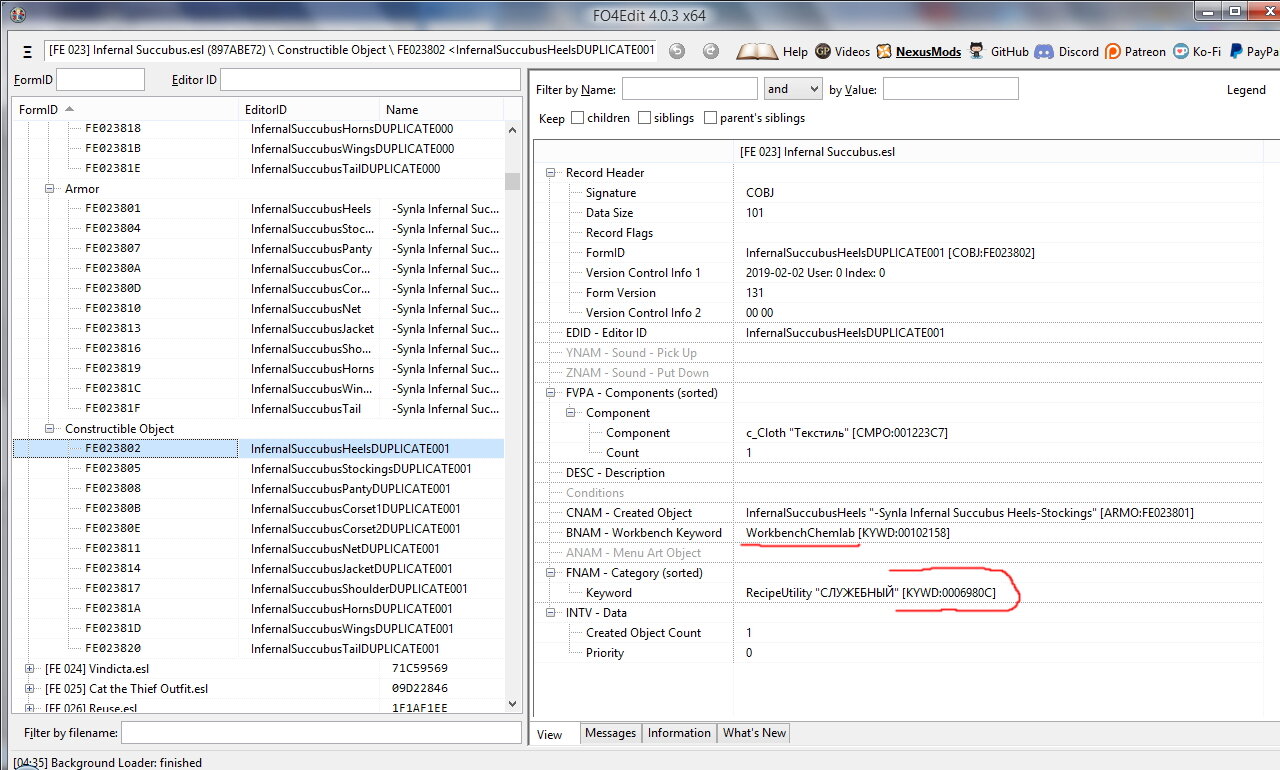Enable the Keep siblings checkbox

645,118
